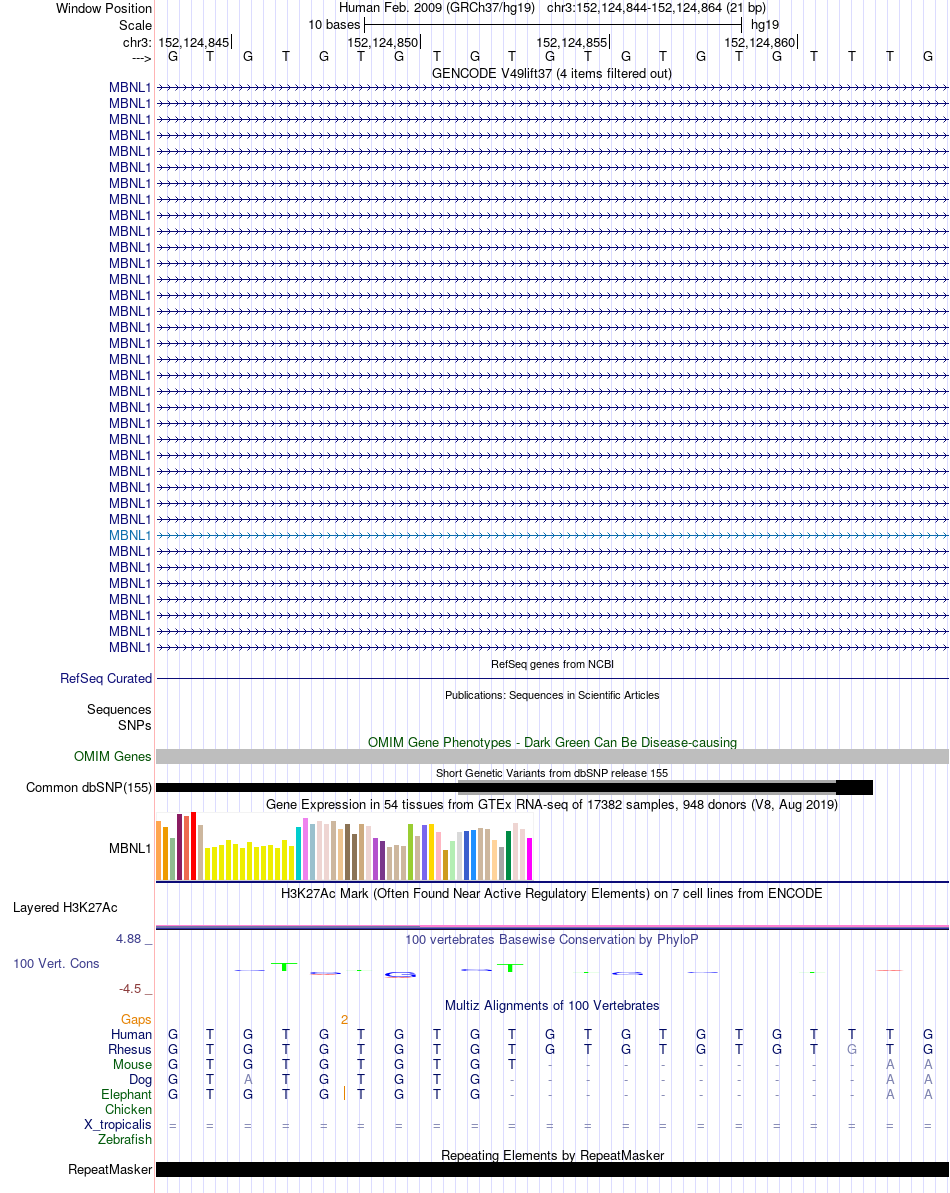The image size is (950, 1193).
Task: Click the 'Rhesus' alignment row label
Action: coord(130,1050)
